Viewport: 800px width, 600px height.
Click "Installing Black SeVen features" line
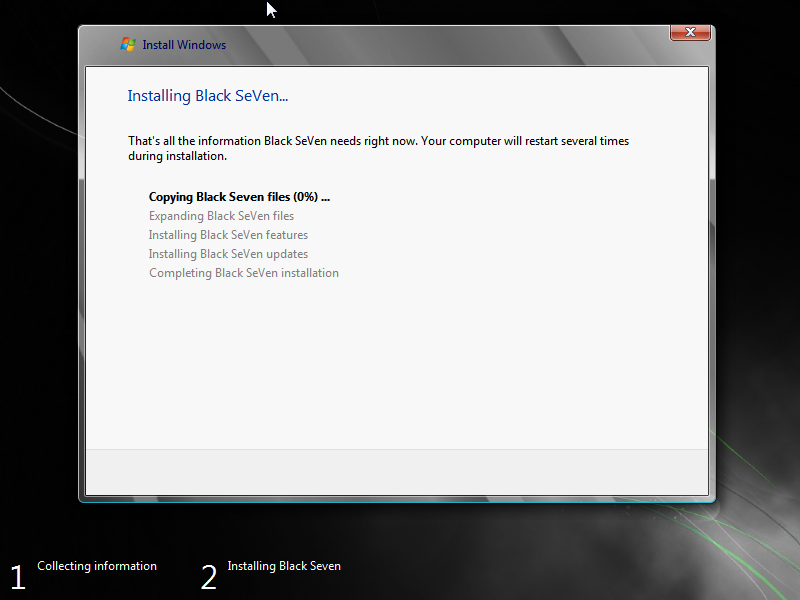tap(228, 235)
